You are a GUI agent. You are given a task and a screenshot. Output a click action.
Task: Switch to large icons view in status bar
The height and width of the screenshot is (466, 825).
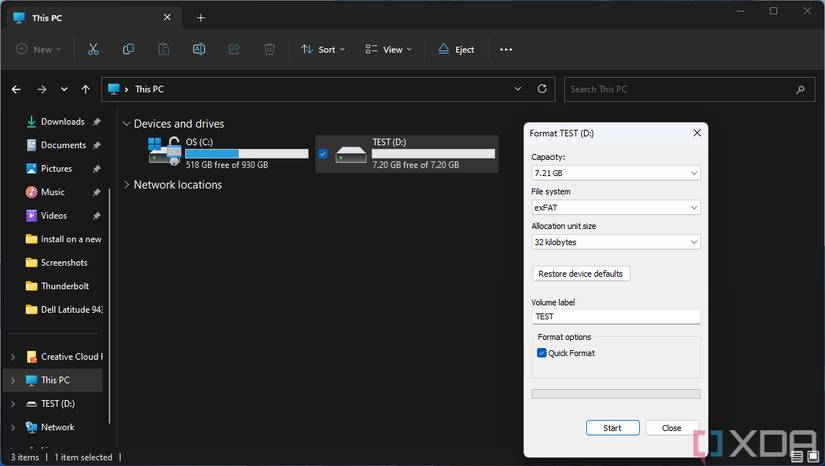click(x=812, y=457)
